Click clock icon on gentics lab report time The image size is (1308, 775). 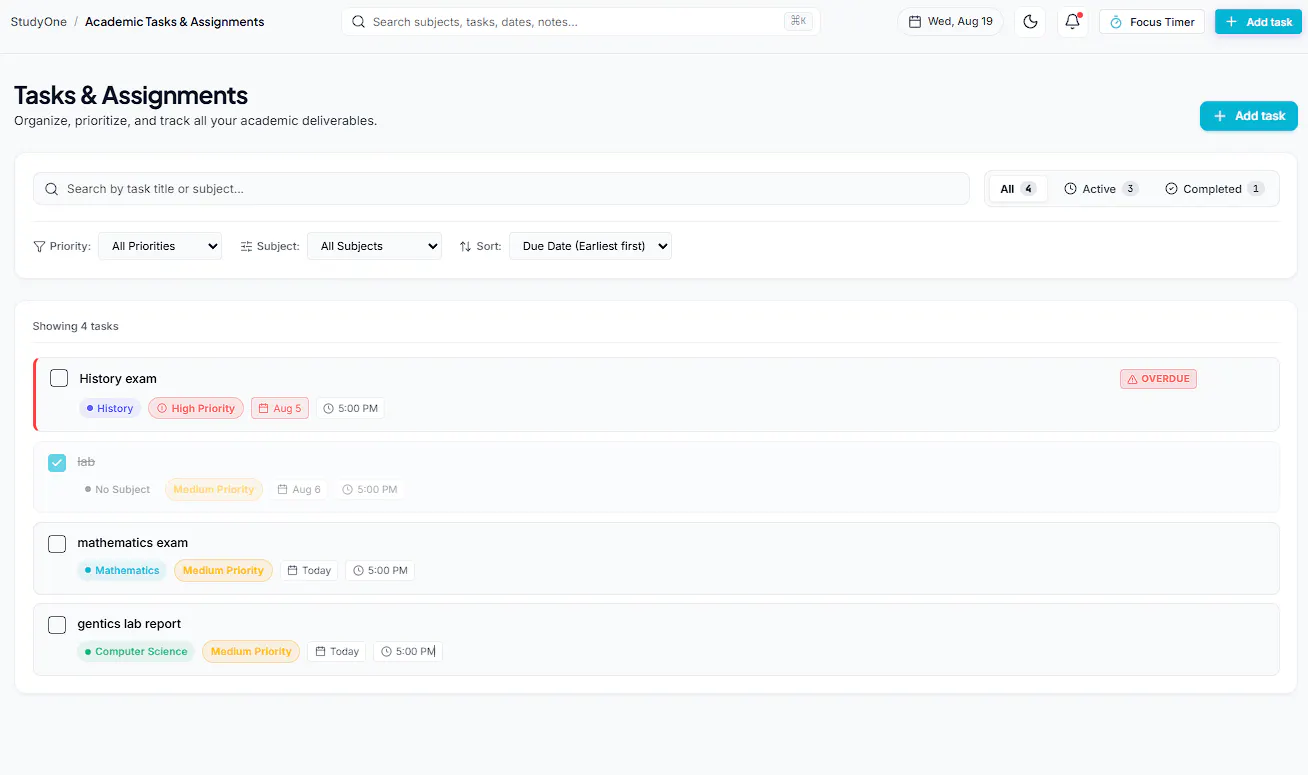click(386, 651)
